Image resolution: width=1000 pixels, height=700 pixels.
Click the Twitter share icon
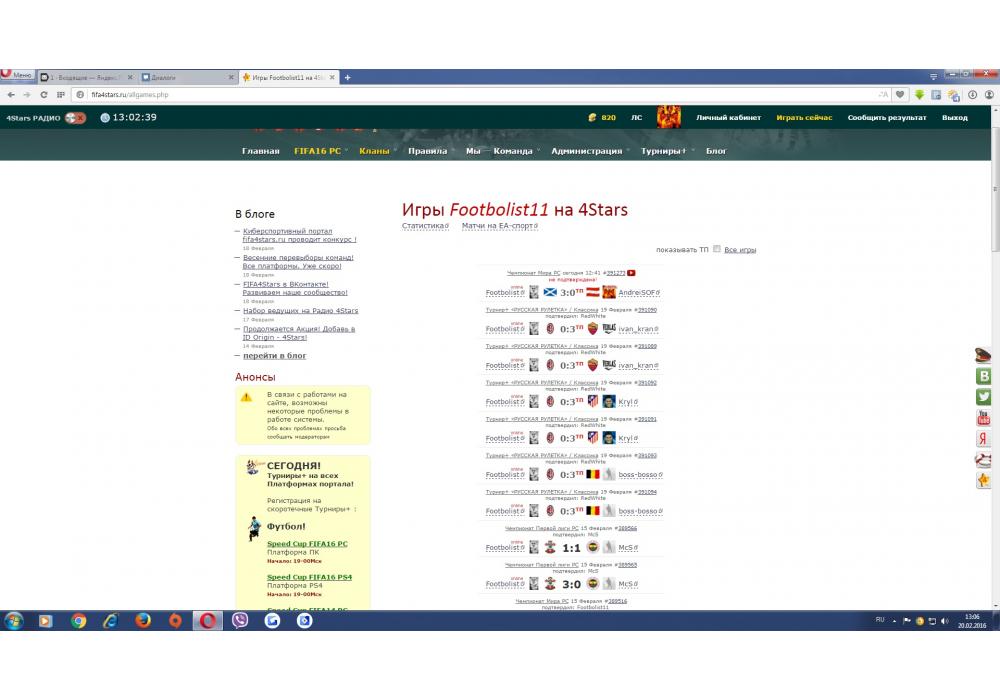(x=983, y=397)
